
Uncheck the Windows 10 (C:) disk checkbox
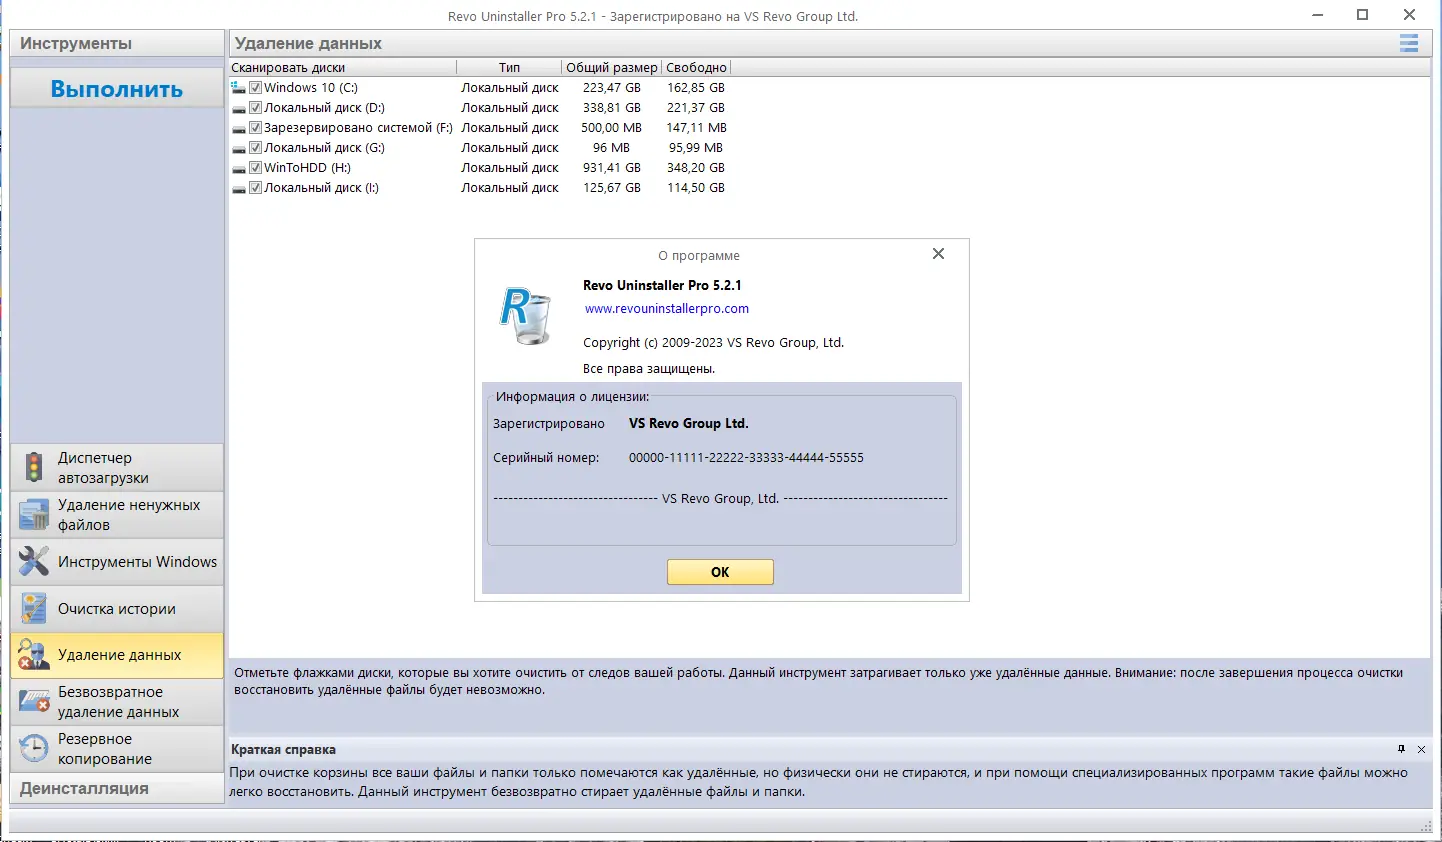(x=255, y=88)
